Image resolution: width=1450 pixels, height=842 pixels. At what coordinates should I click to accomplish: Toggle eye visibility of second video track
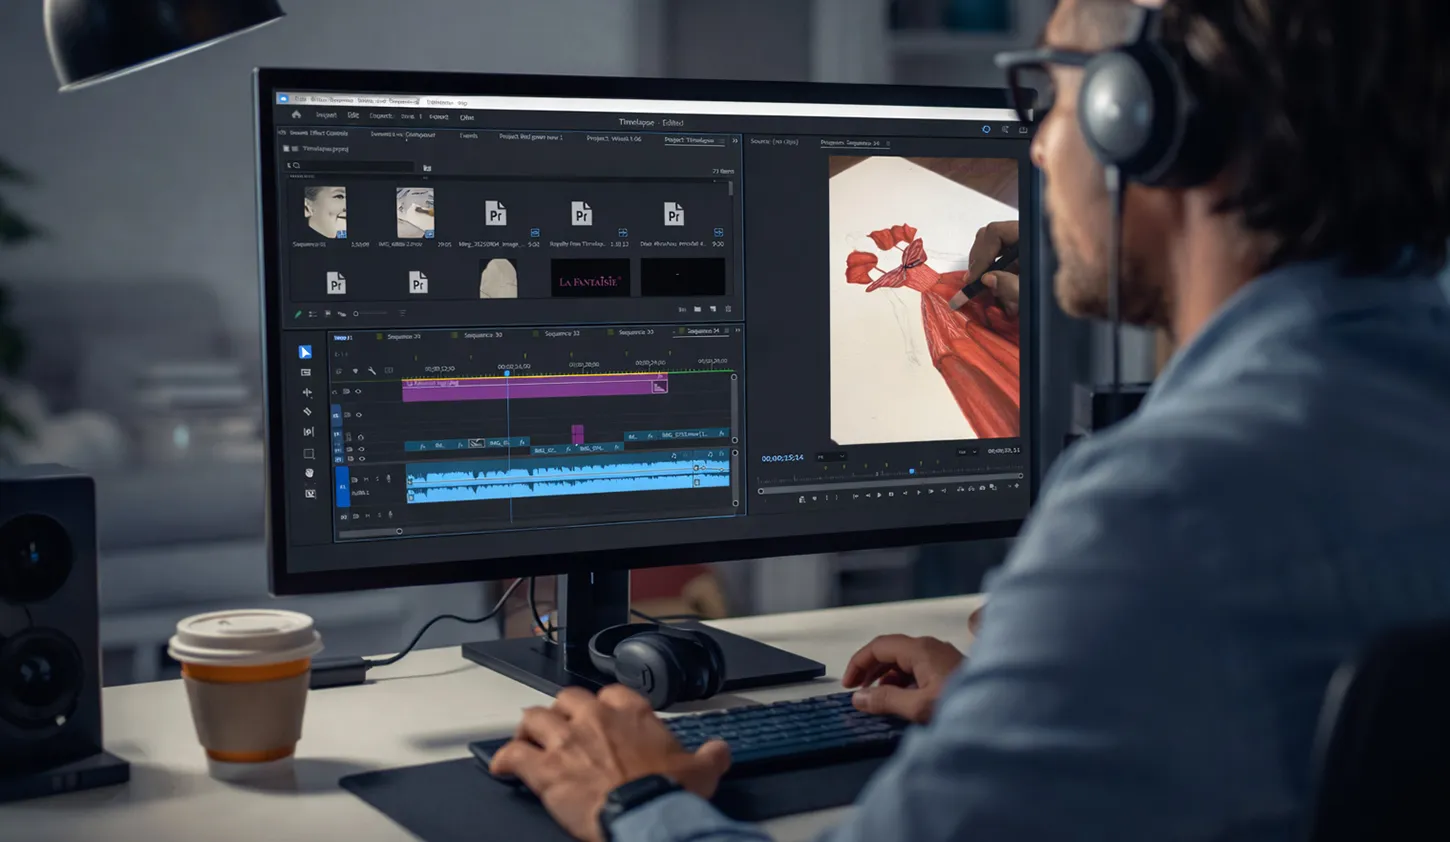pyautogui.click(x=358, y=414)
